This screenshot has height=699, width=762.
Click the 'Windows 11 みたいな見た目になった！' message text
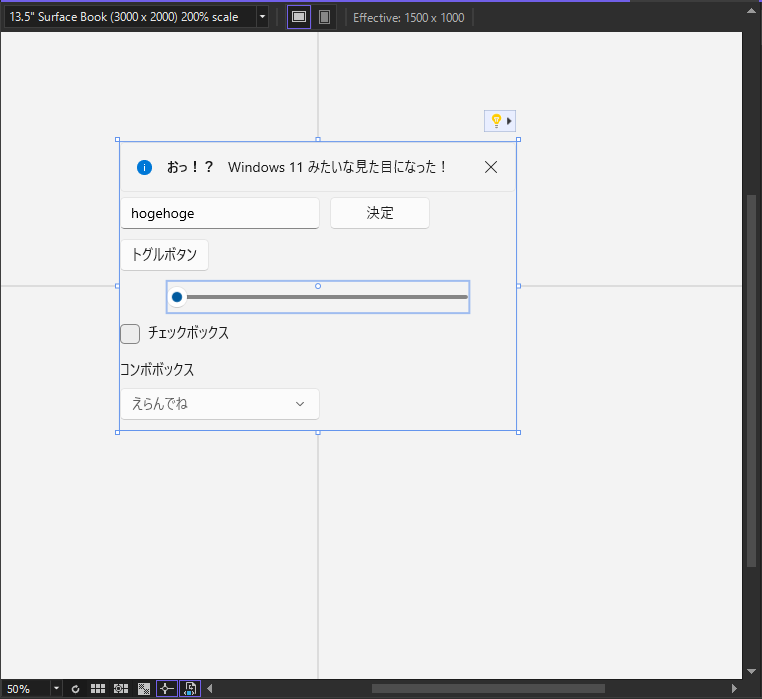tap(338, 167)
